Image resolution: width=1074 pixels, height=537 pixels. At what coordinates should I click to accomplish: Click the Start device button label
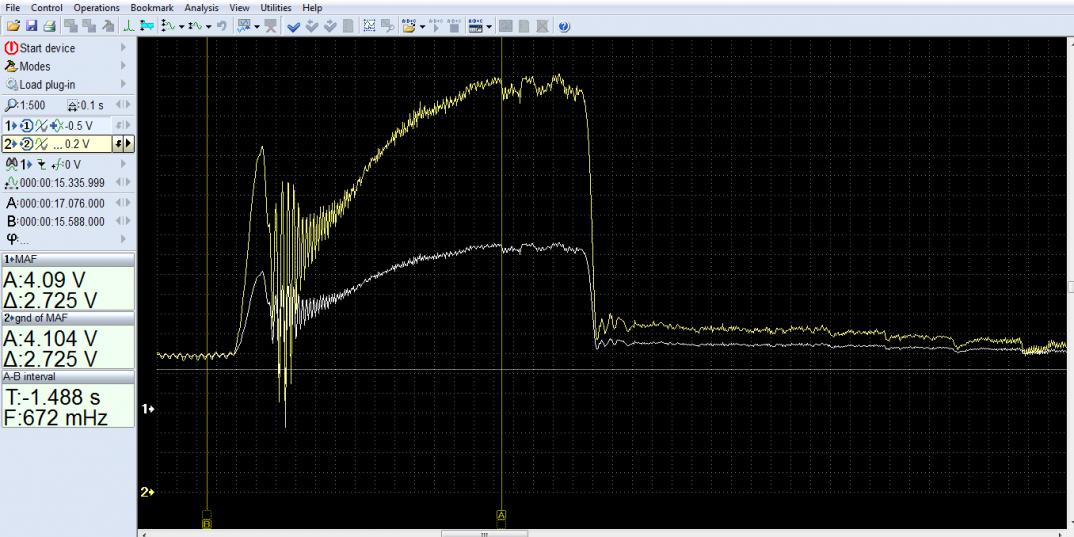(x=47, y=48)
